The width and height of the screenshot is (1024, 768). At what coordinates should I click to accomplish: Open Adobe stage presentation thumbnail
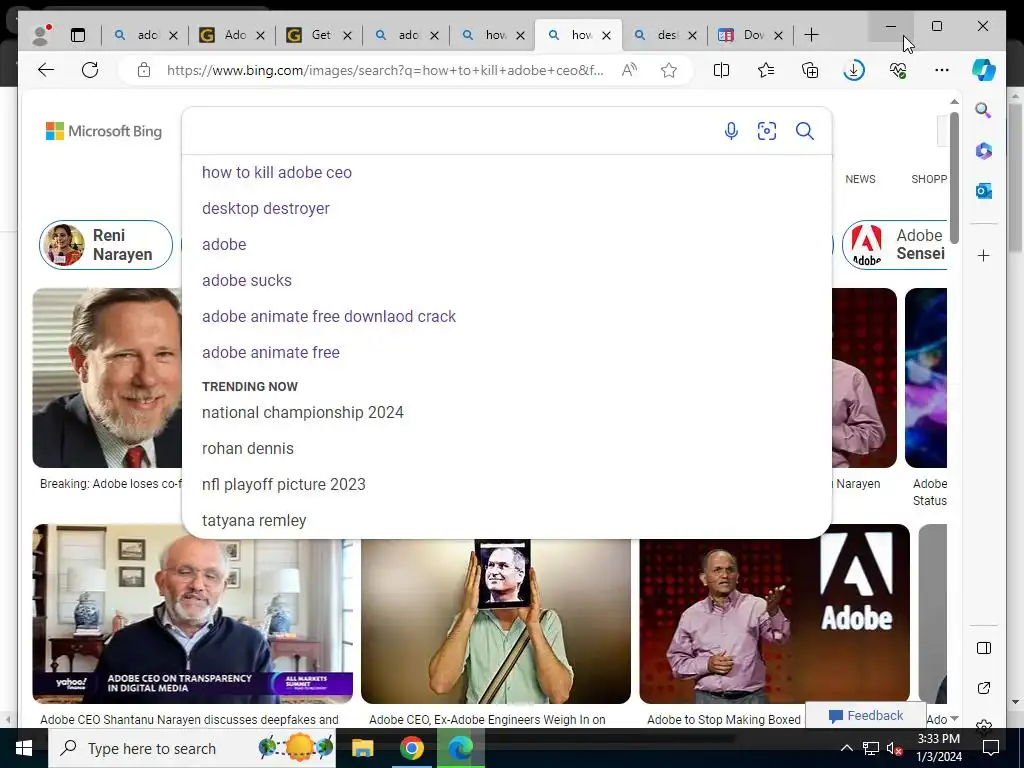775,614
